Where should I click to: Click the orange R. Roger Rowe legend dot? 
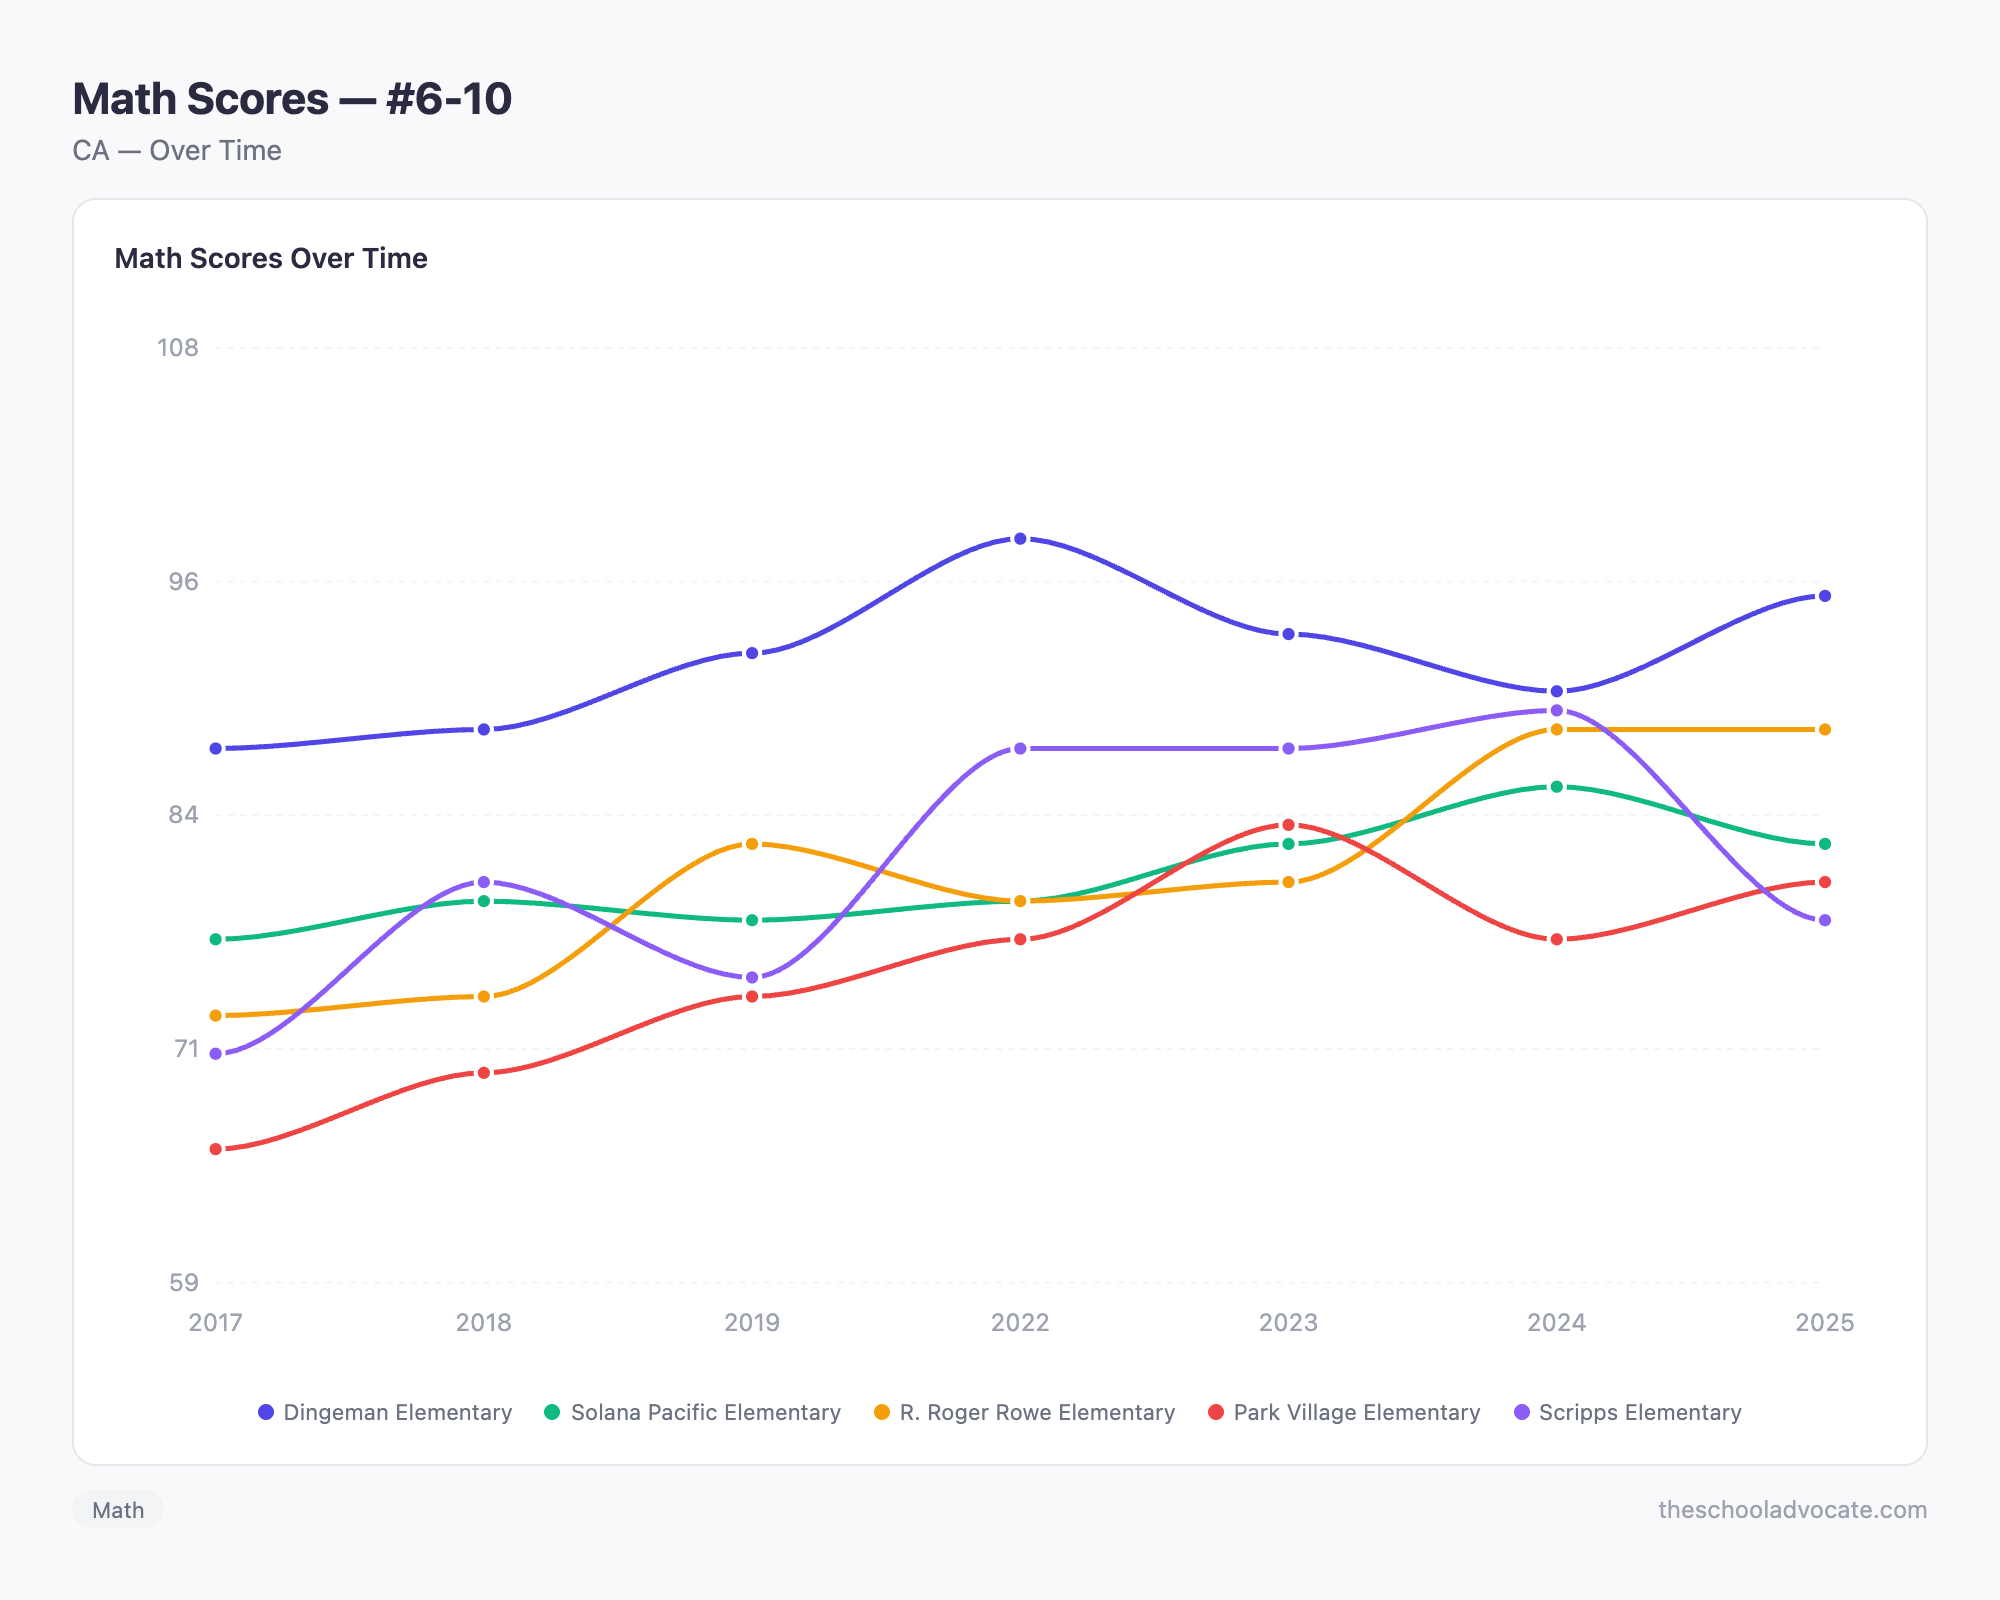pyautogui.click(x=882, y=1412)
